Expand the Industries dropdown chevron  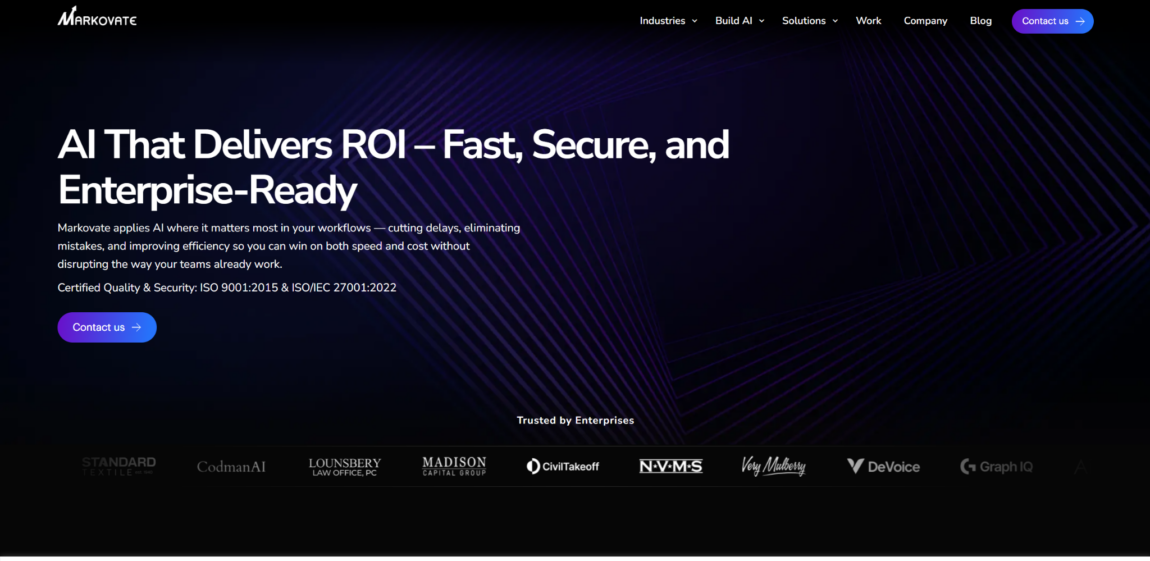[695, 21]
